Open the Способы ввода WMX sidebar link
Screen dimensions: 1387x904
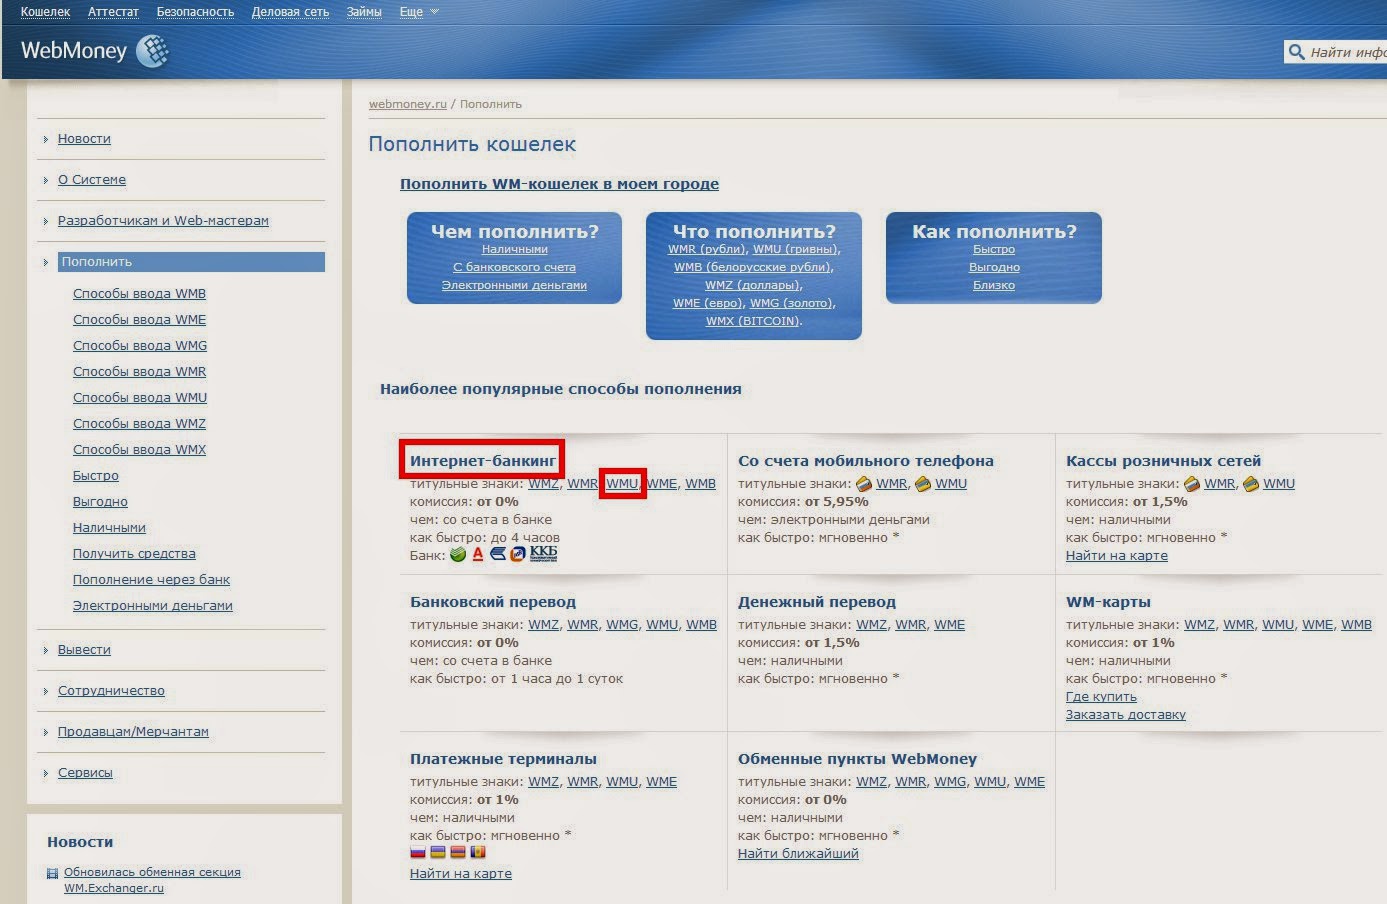point(139,450)
